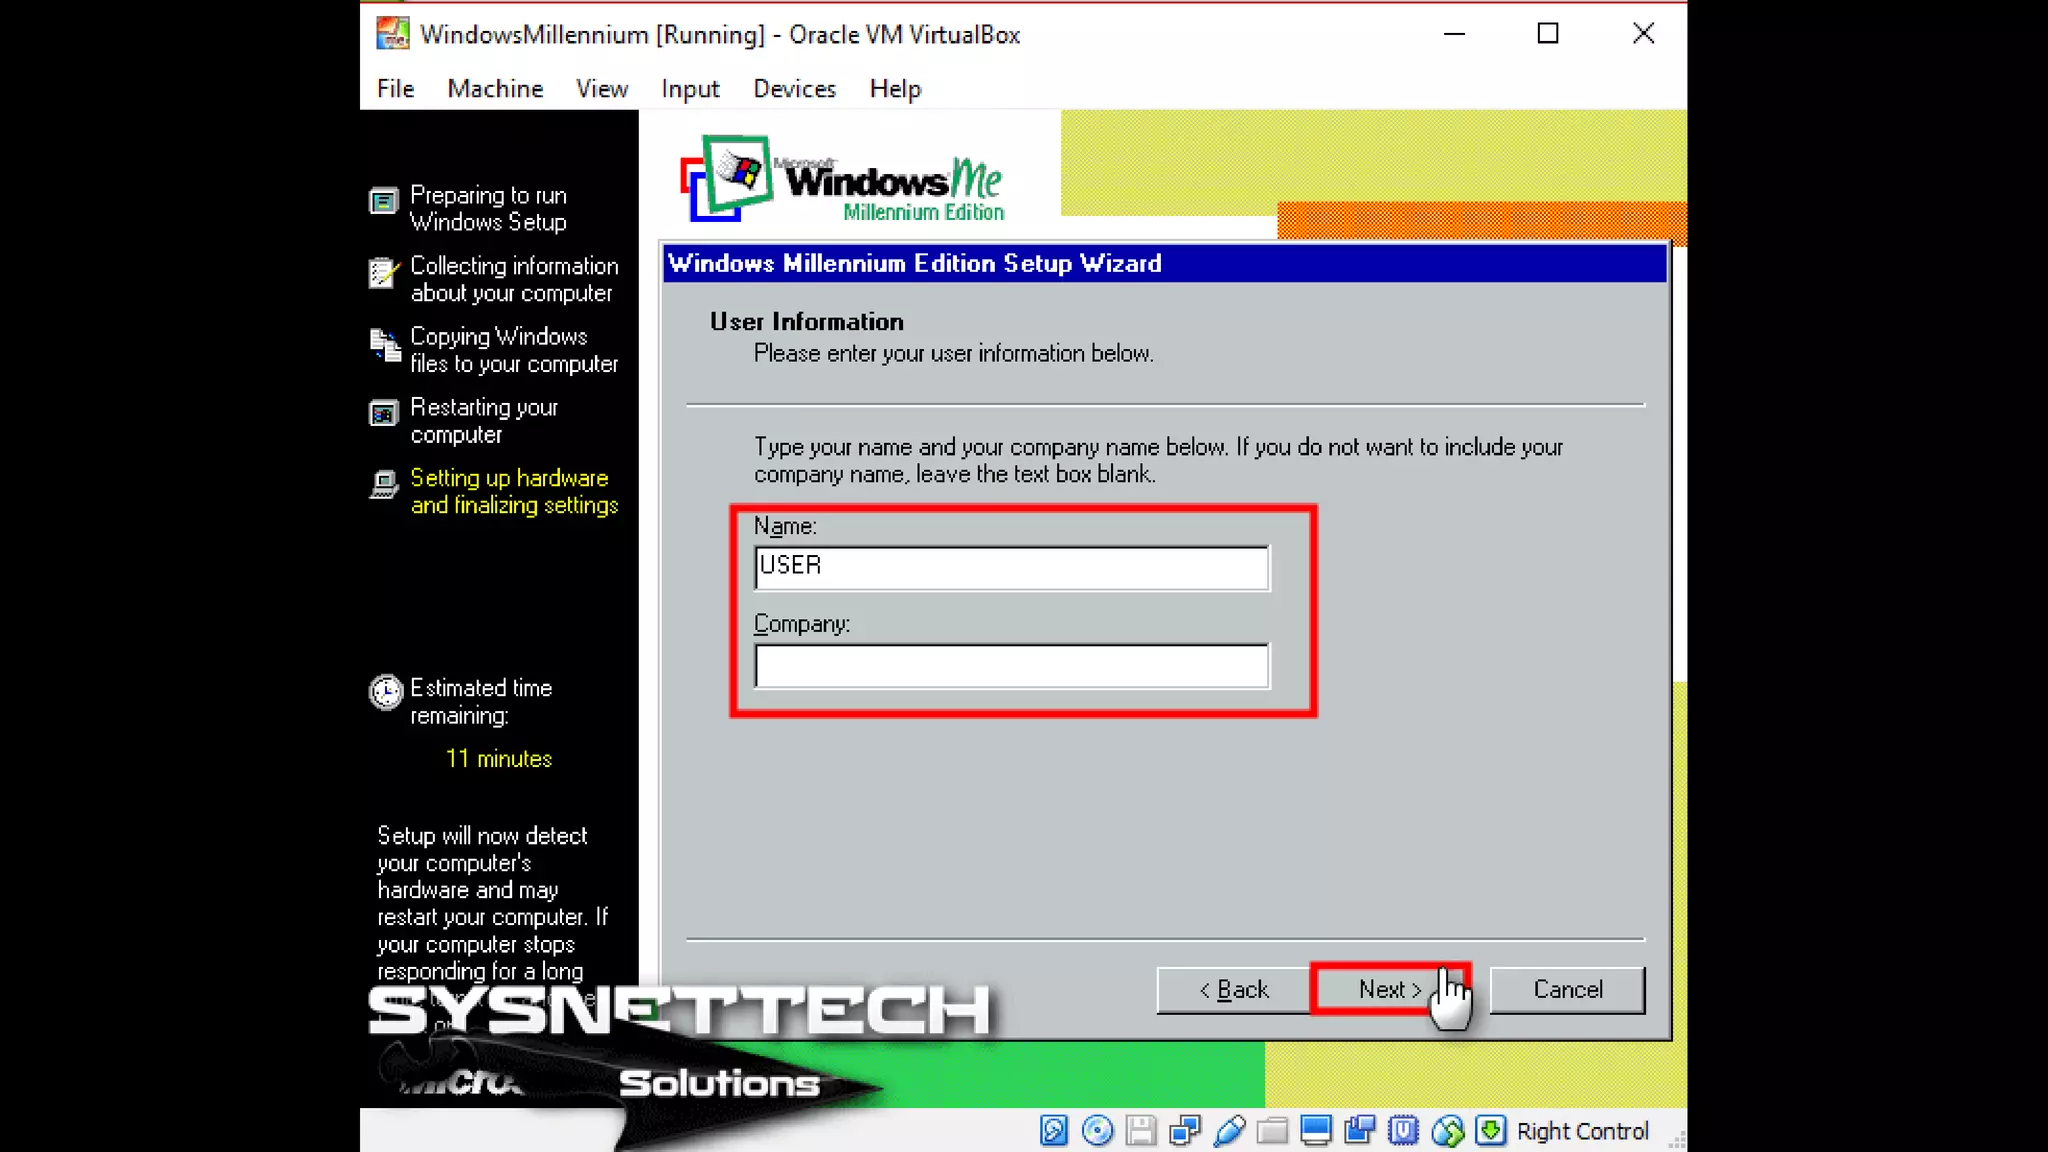Focus the empty Company text box
This screenshot has width=2048, height=1152.
click(1011, 666)
